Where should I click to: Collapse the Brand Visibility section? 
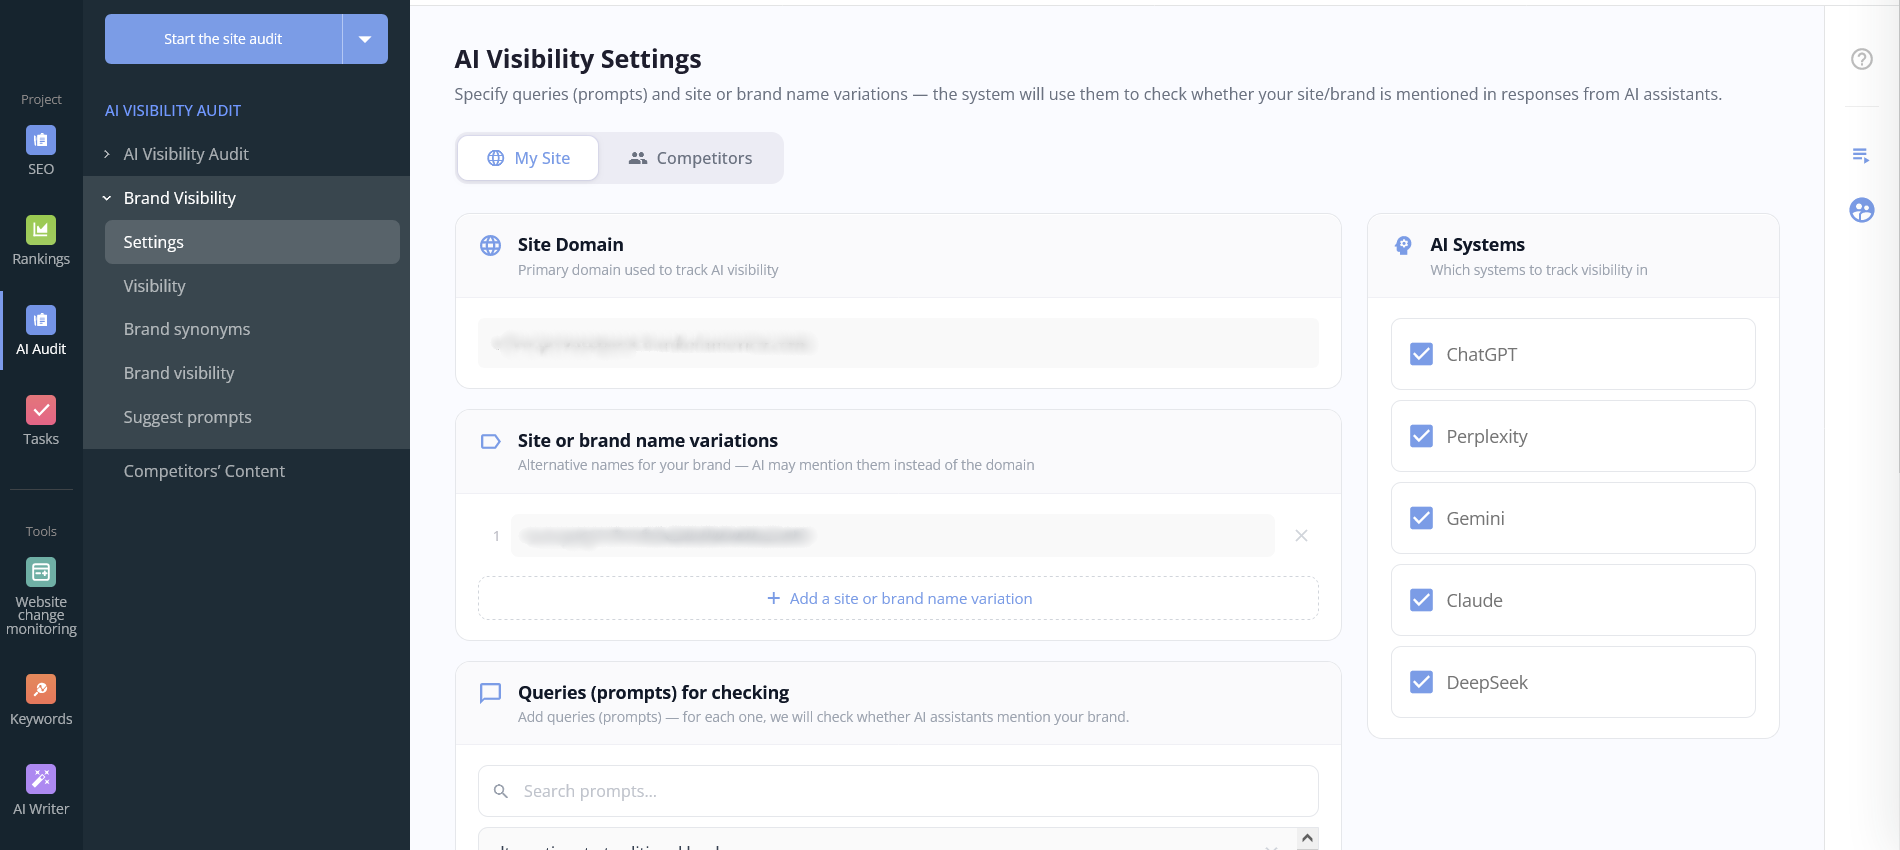[x=107, y=198]
